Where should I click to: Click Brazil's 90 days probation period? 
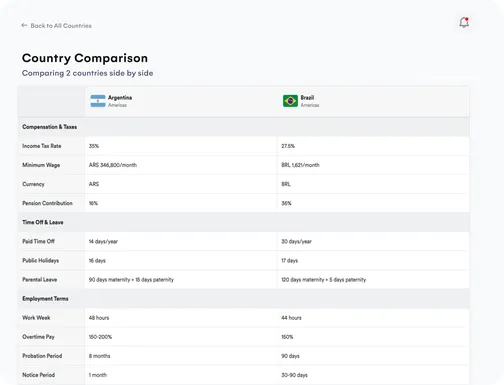tap(290, 356)
